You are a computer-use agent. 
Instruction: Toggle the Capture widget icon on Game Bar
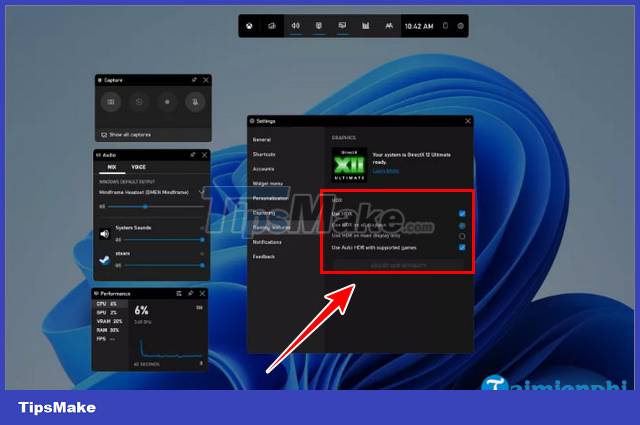coord(319,26)
